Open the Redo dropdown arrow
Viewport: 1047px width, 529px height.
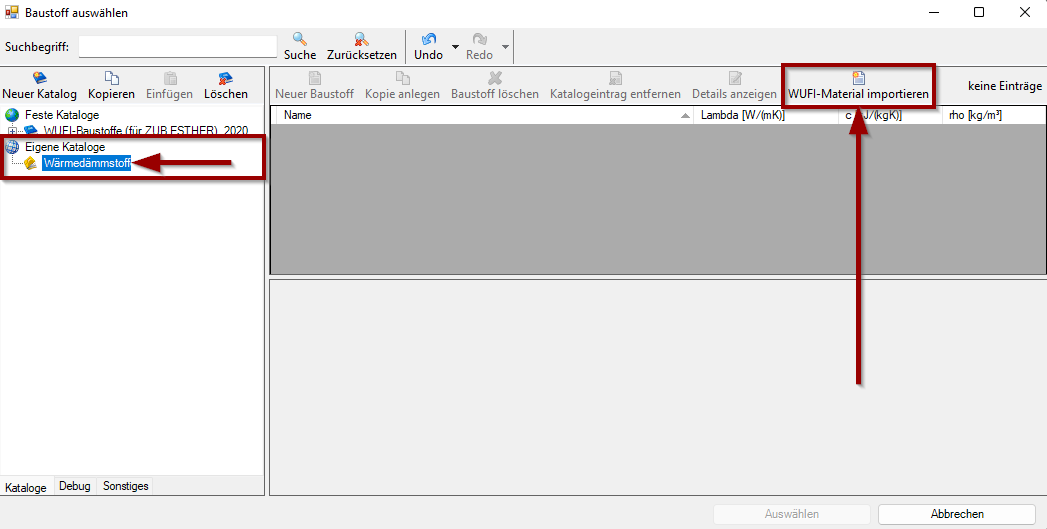(505, 47)
